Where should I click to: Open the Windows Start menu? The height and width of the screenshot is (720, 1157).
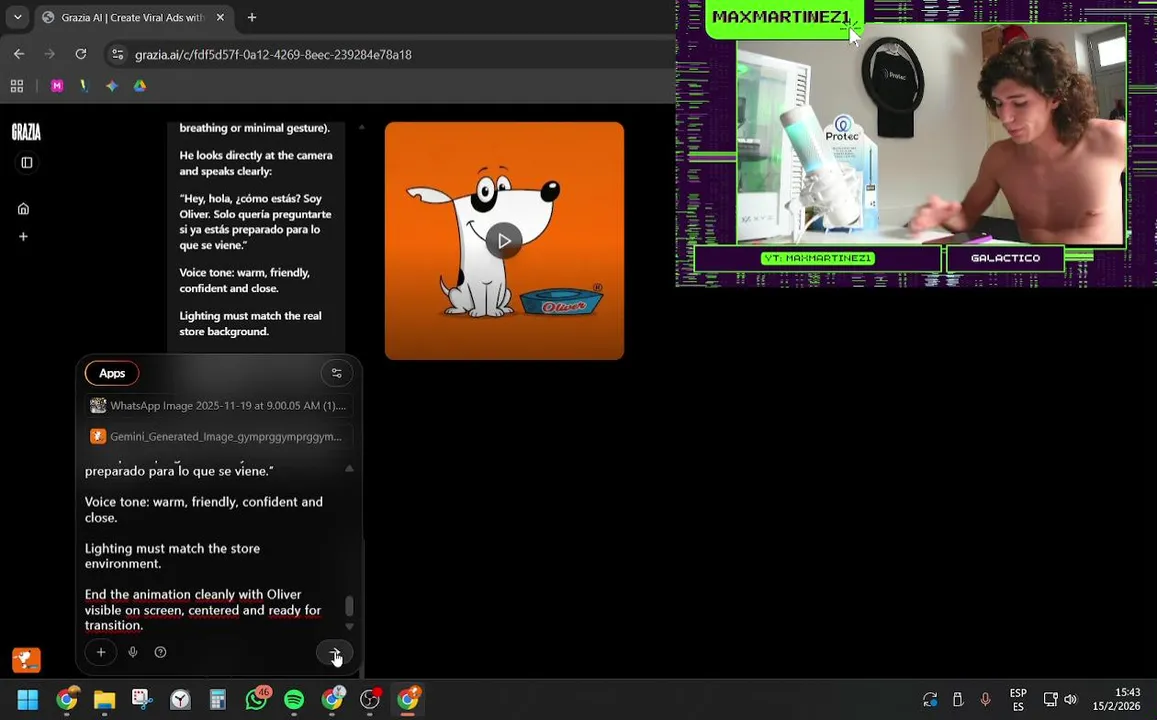point(28,699)
